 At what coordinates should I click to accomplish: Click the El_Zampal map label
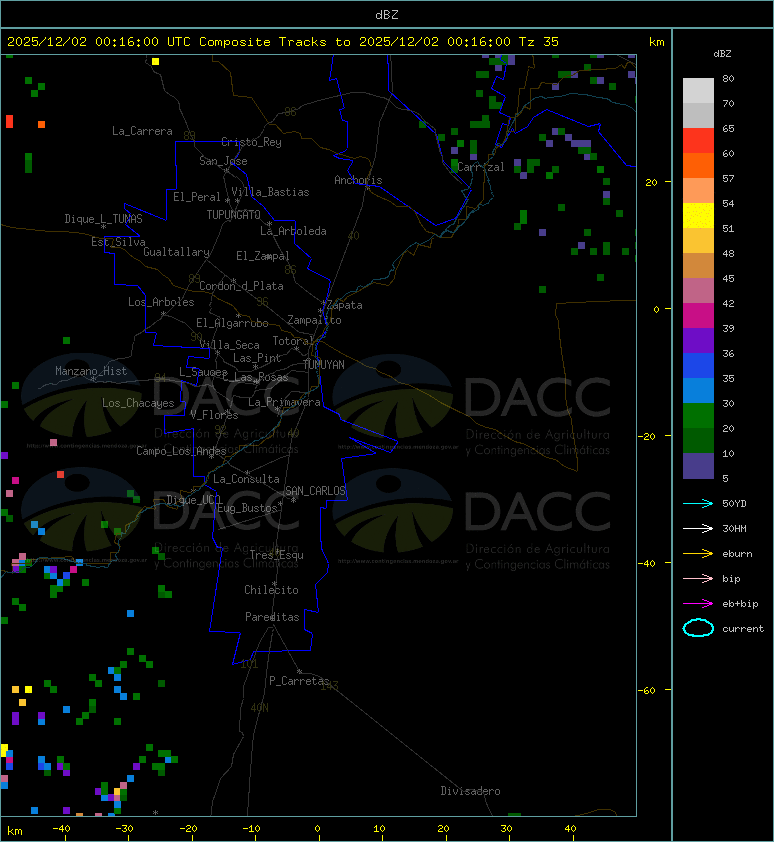pos(263,256)
